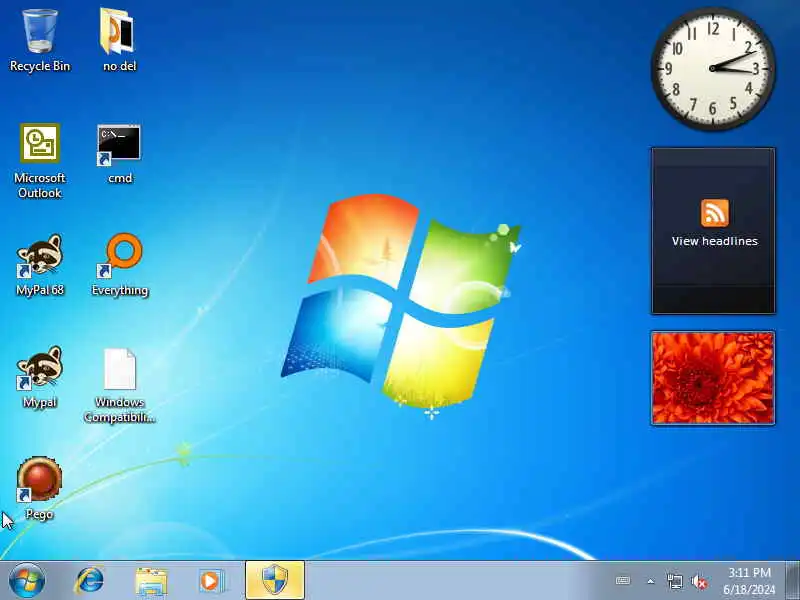Screen dimensions: 800x600
Task: Click the flower slideshow gadget image
Action: pos(713,378)
